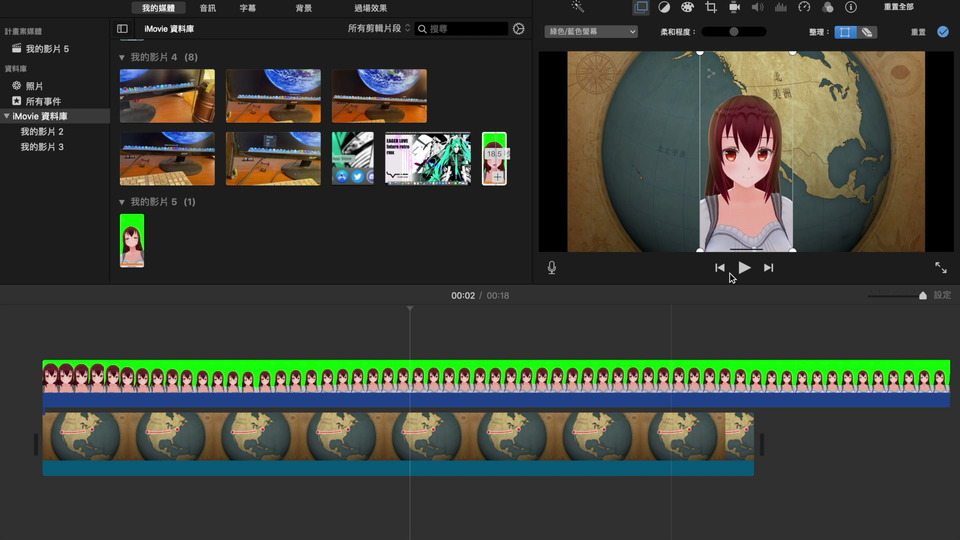
Task: Select the black-and-white clip thumbnail with app icons at its bottom
Action: click(353, 159)
